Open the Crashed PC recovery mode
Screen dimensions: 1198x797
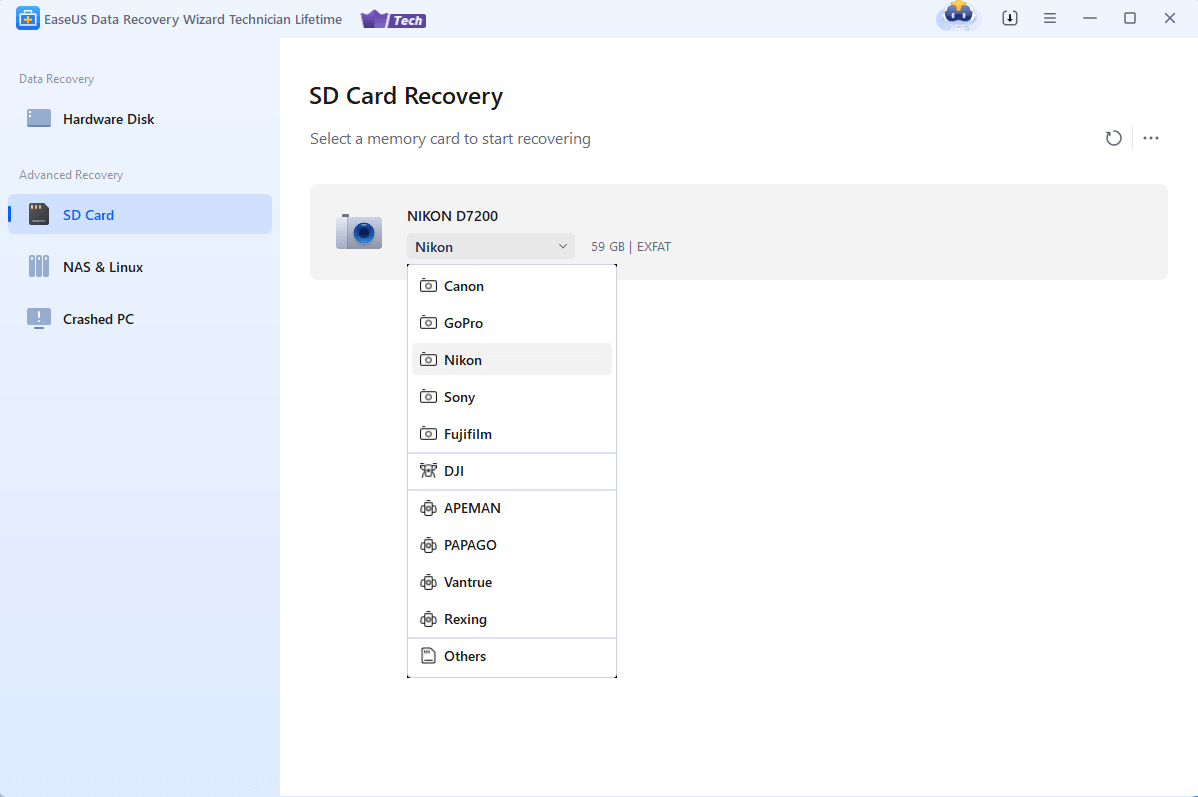(98, 318)
